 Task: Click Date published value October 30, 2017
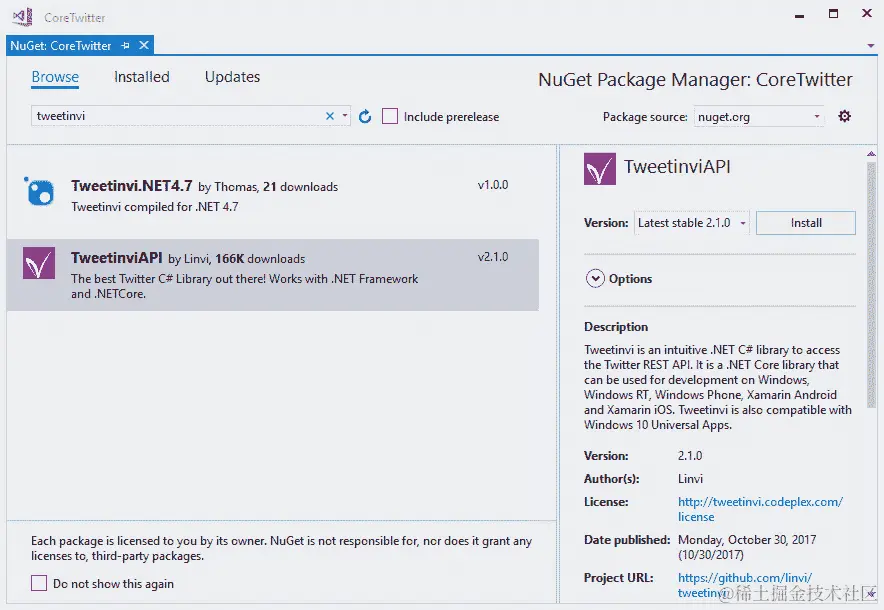coord(747,547)
